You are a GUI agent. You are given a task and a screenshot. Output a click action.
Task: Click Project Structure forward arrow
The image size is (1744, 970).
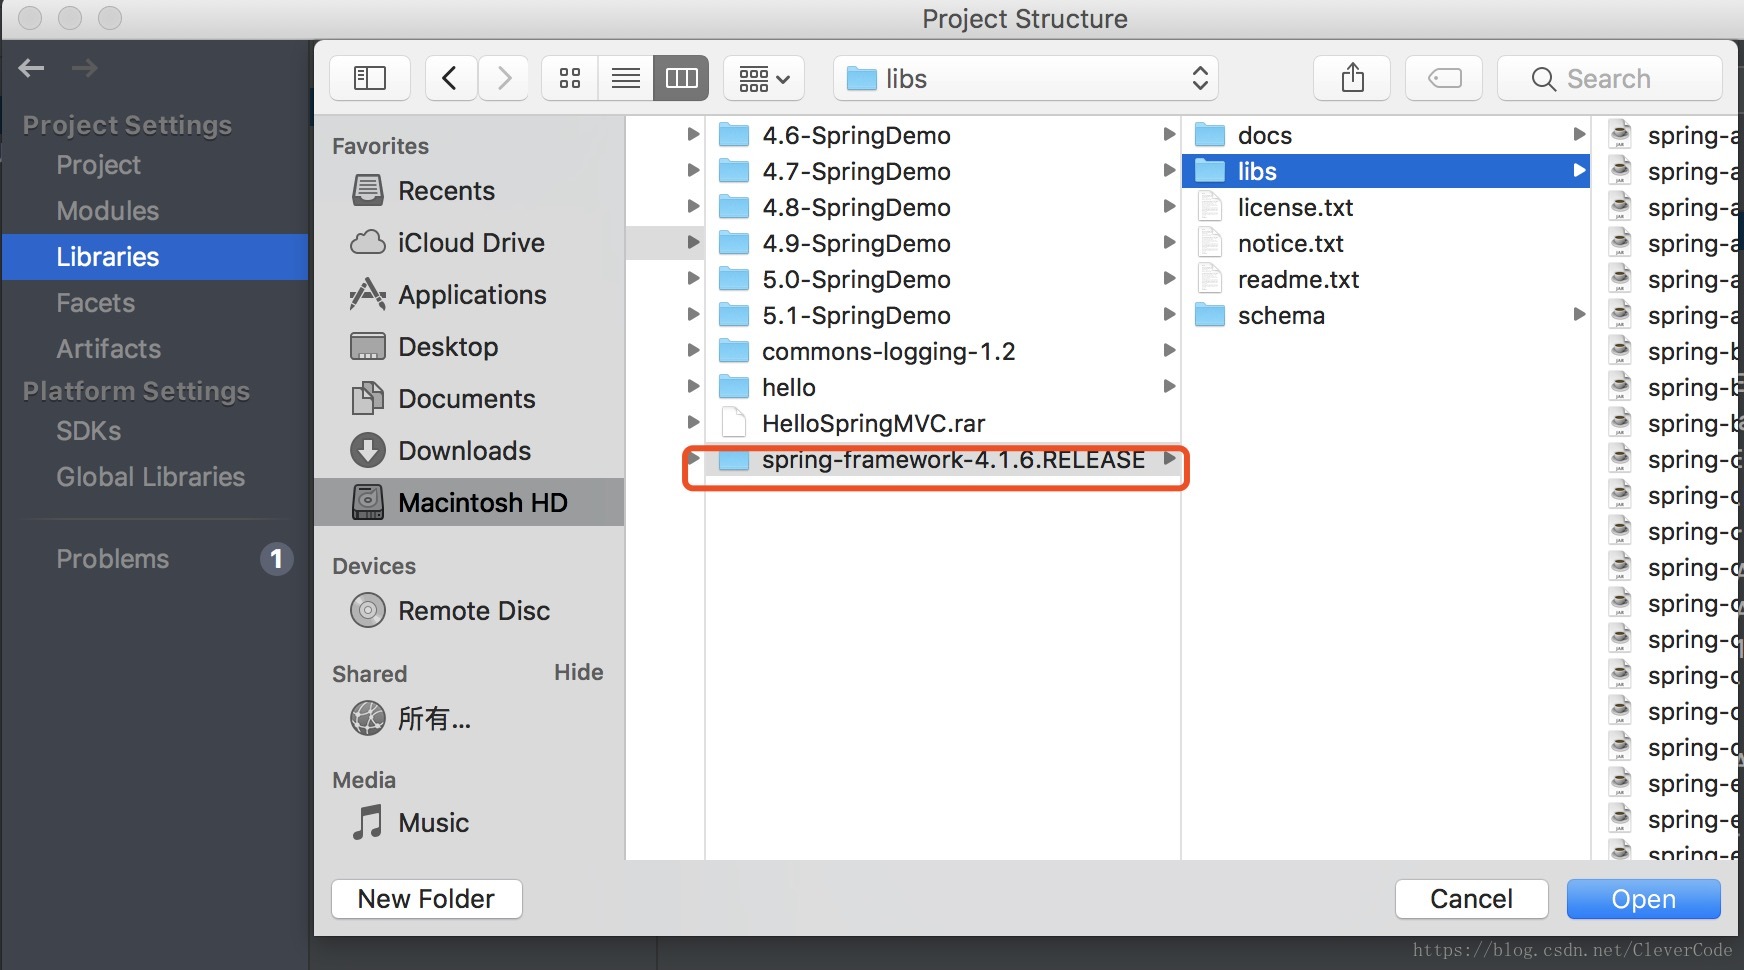[84, 68]
